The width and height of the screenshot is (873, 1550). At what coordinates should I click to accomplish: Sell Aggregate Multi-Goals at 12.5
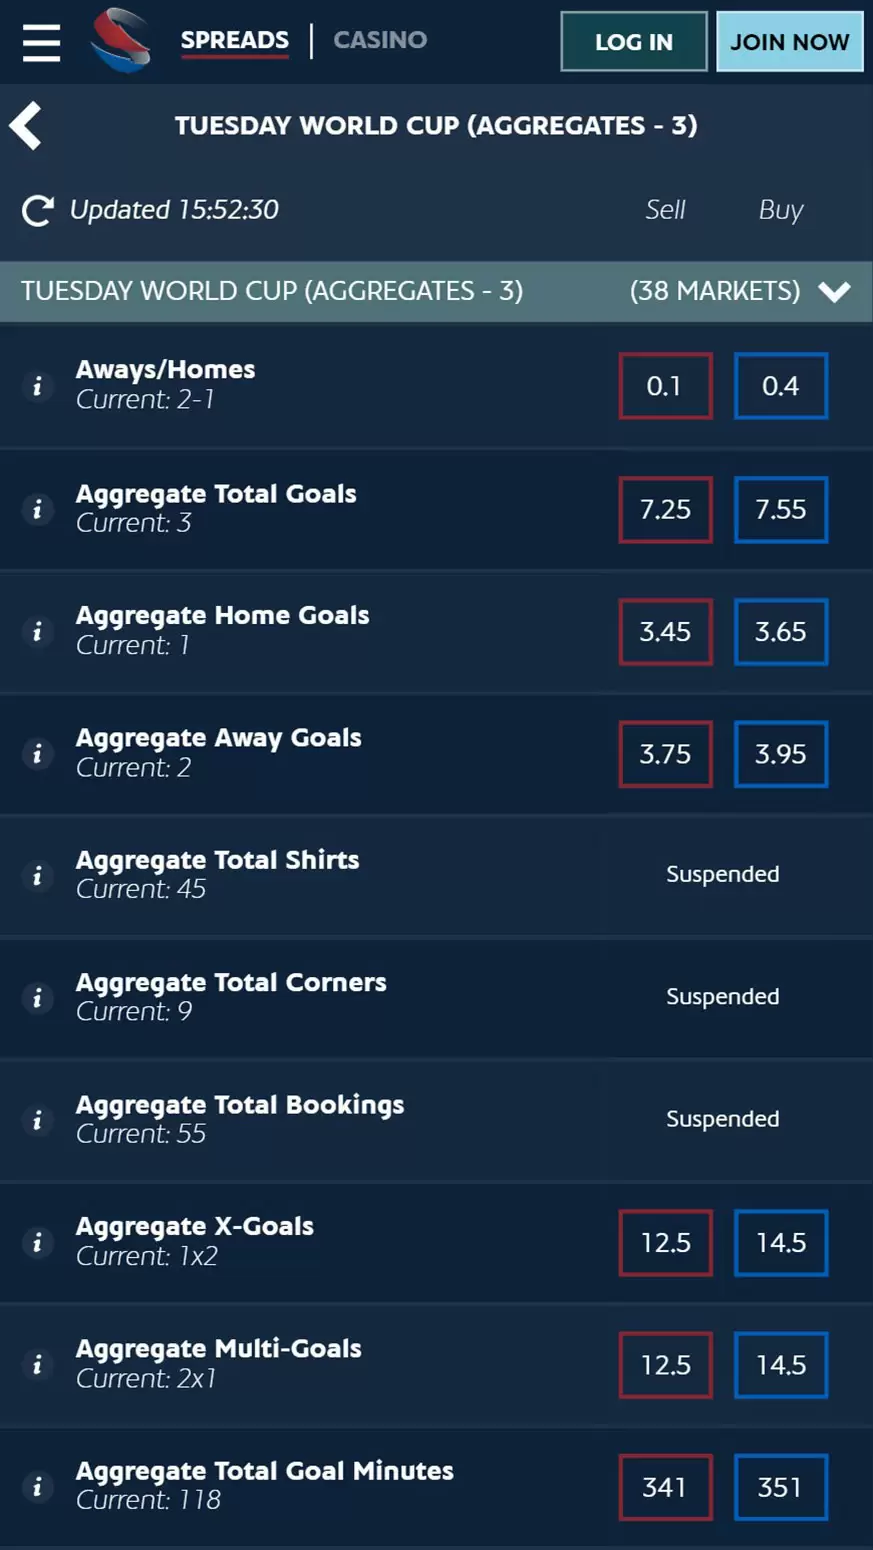pyautogui.click(x=665, y=1365)
